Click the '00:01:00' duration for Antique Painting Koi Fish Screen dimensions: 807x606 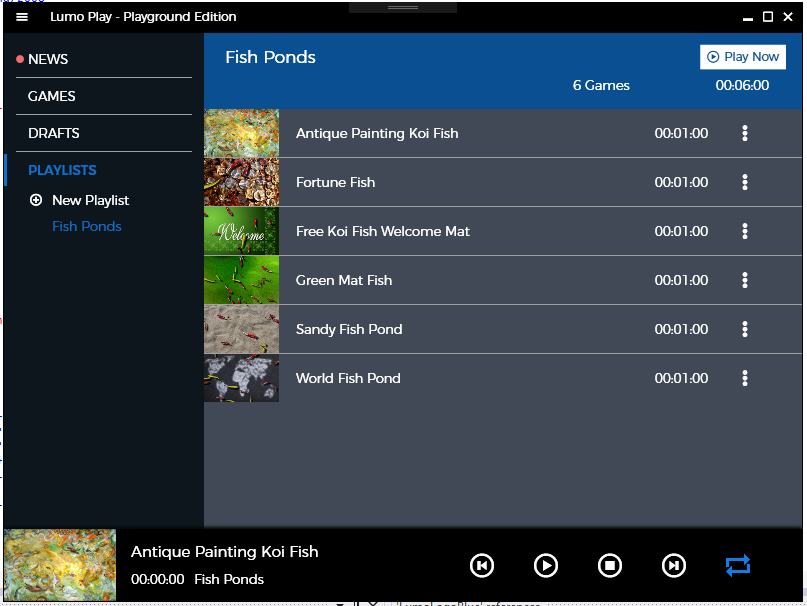point(681,133)
